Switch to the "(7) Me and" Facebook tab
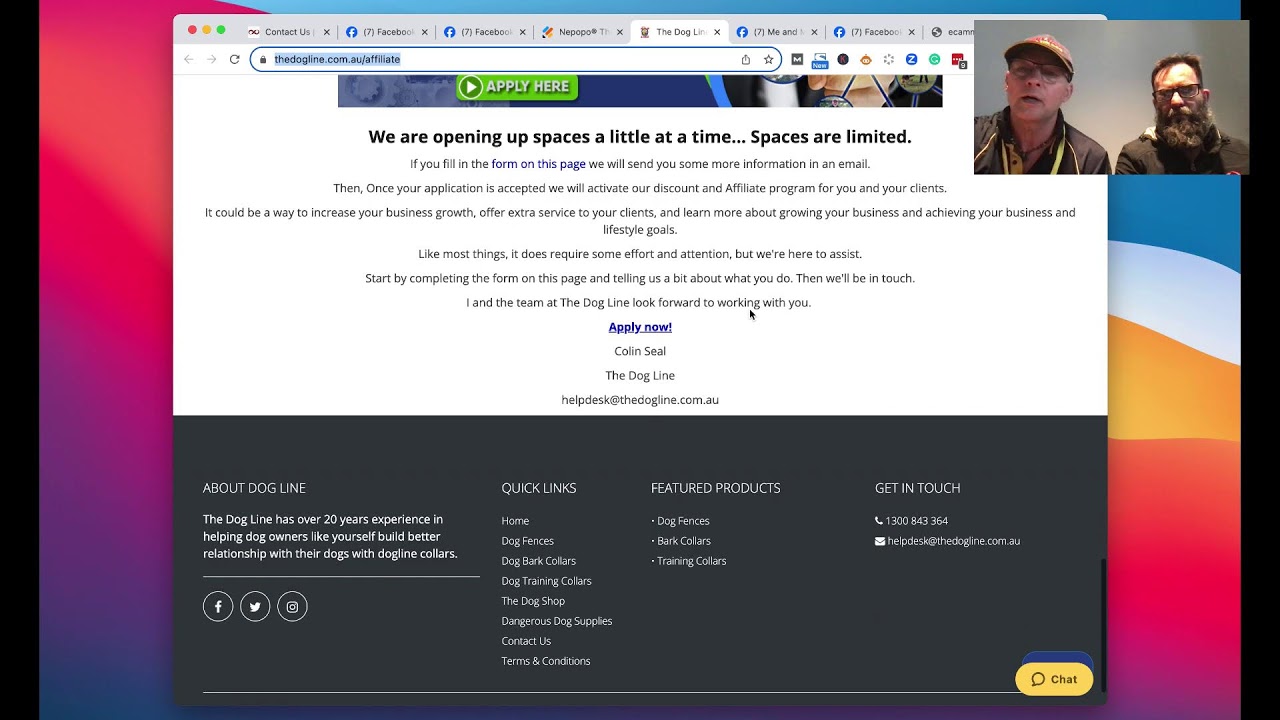The width and height of the screenshot is (1280, 720). (775, 32)
